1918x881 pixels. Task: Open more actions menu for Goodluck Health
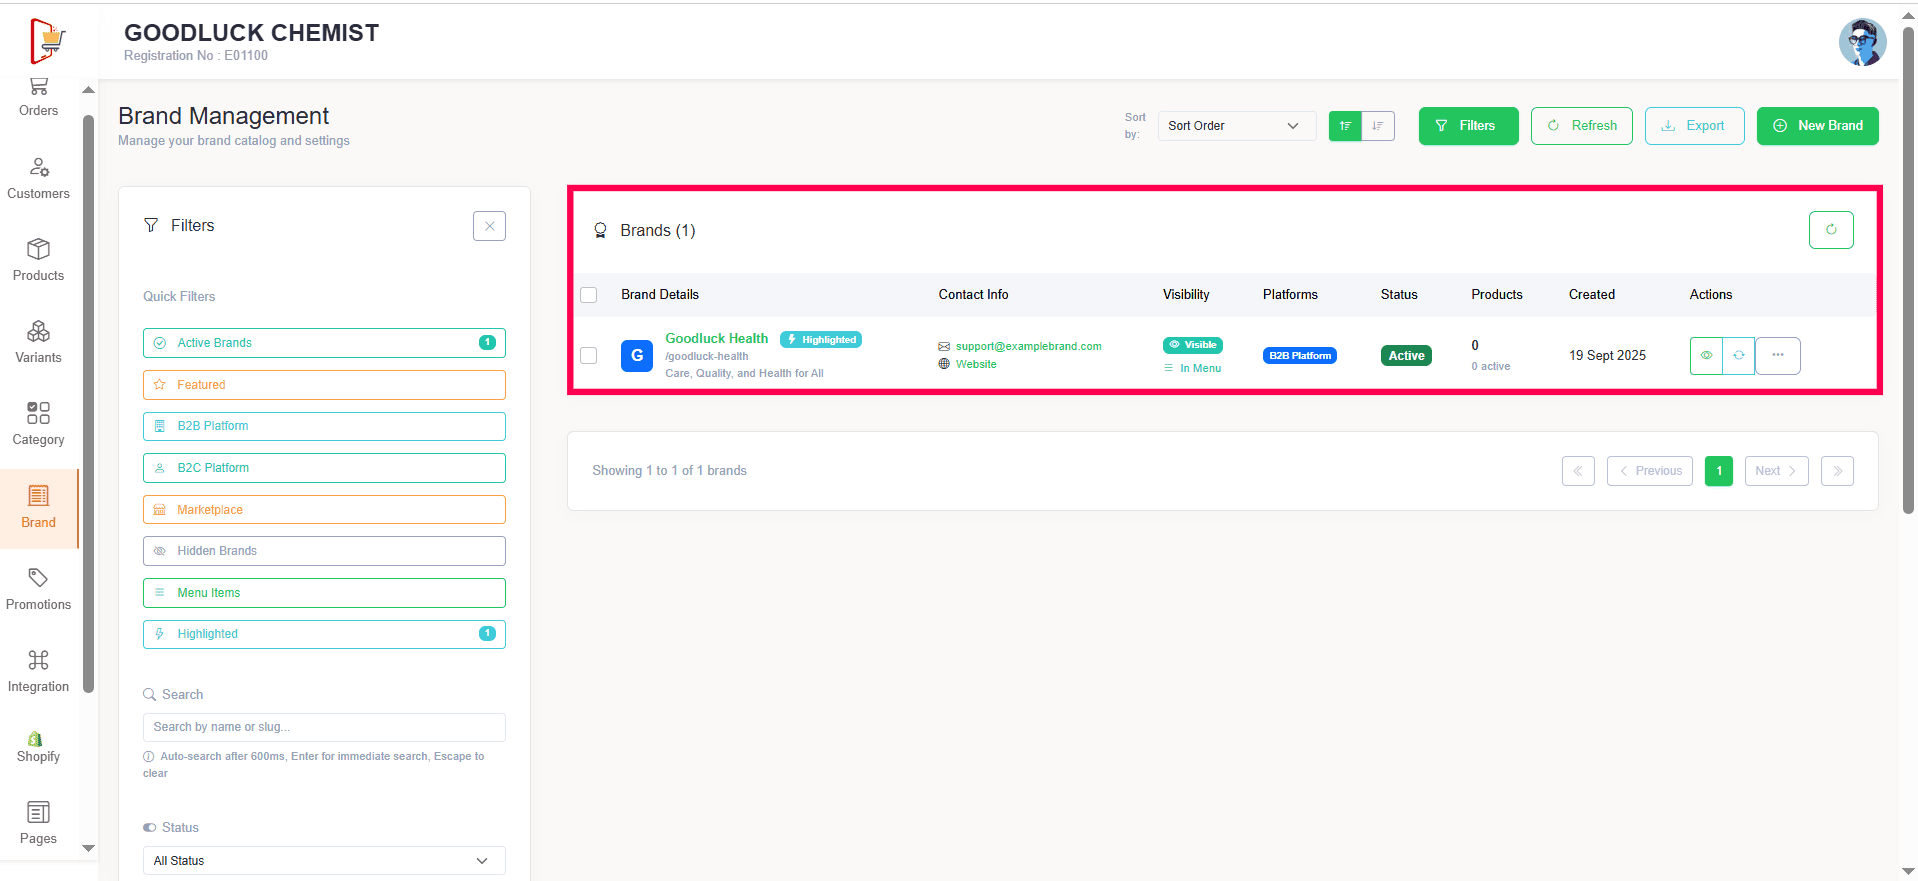click(x=1778, y=356)
